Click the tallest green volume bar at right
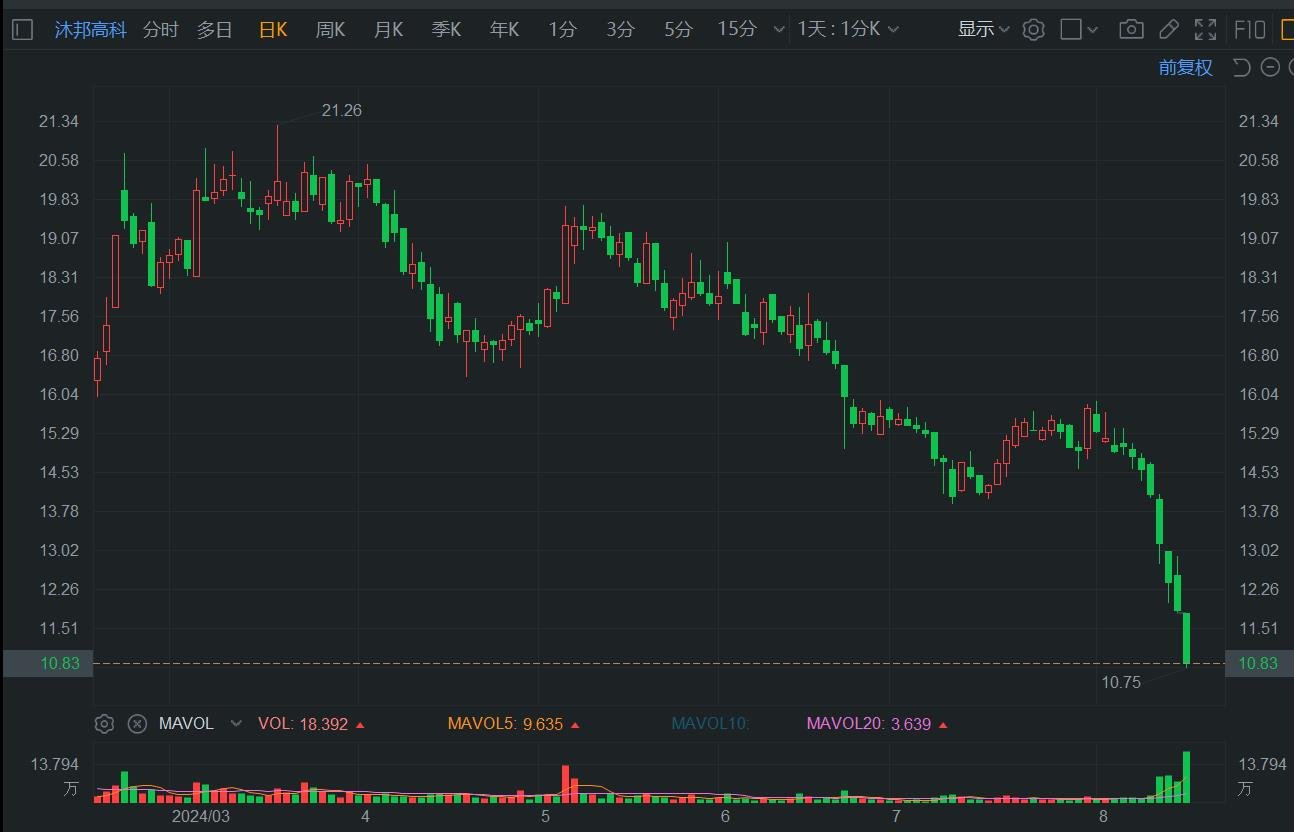Image resolution: width=1294 pixels, height=832 pixels. click(1186, 777)
